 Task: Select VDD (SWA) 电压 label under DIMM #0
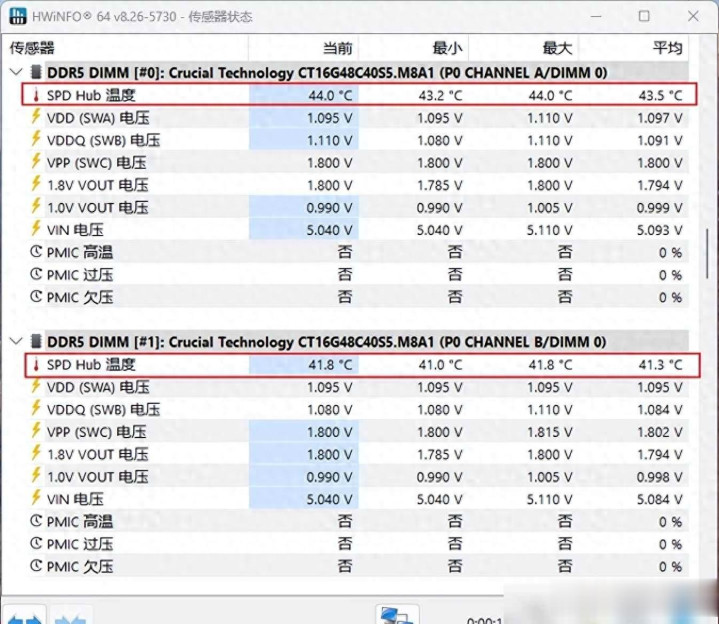point(98,118)
